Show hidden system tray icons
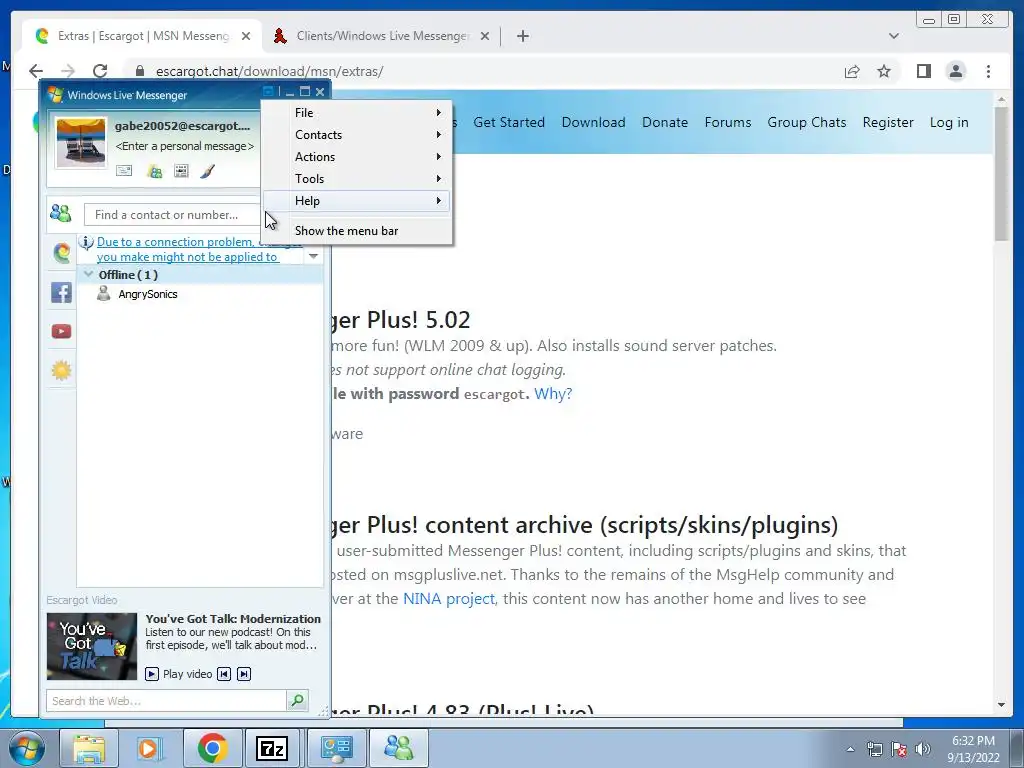The image size is (1024, 768). 850,749
